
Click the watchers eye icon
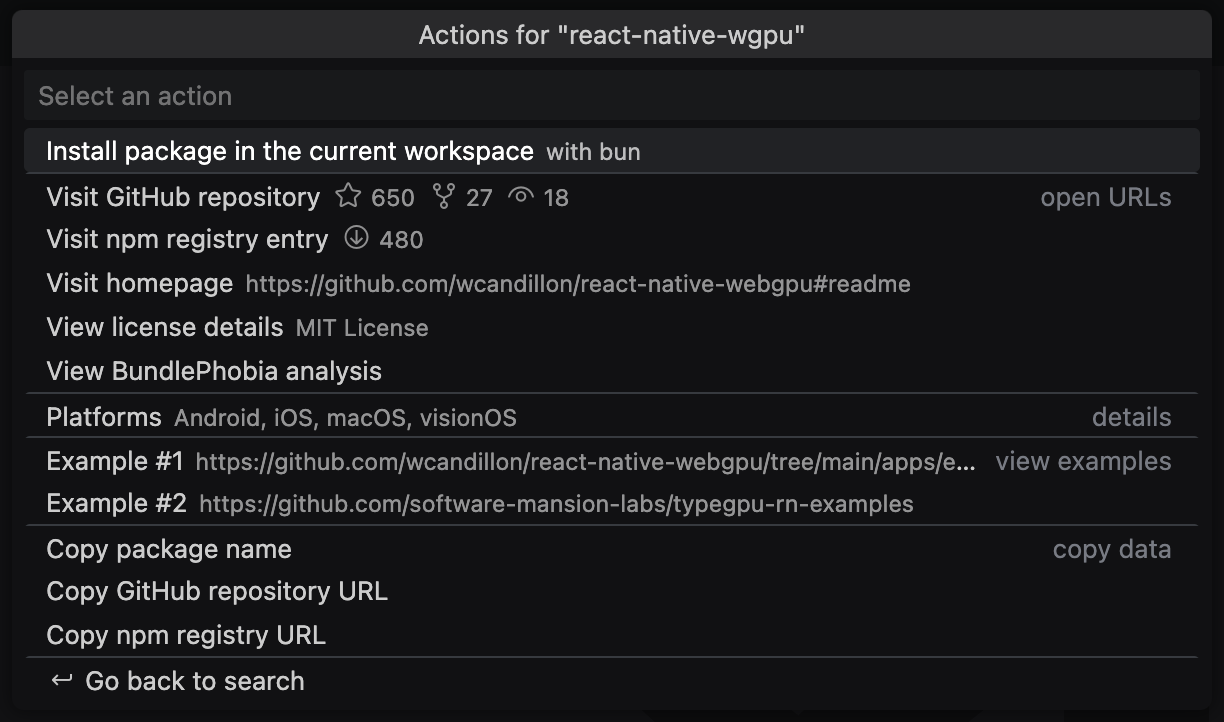[x=521, y=196]
